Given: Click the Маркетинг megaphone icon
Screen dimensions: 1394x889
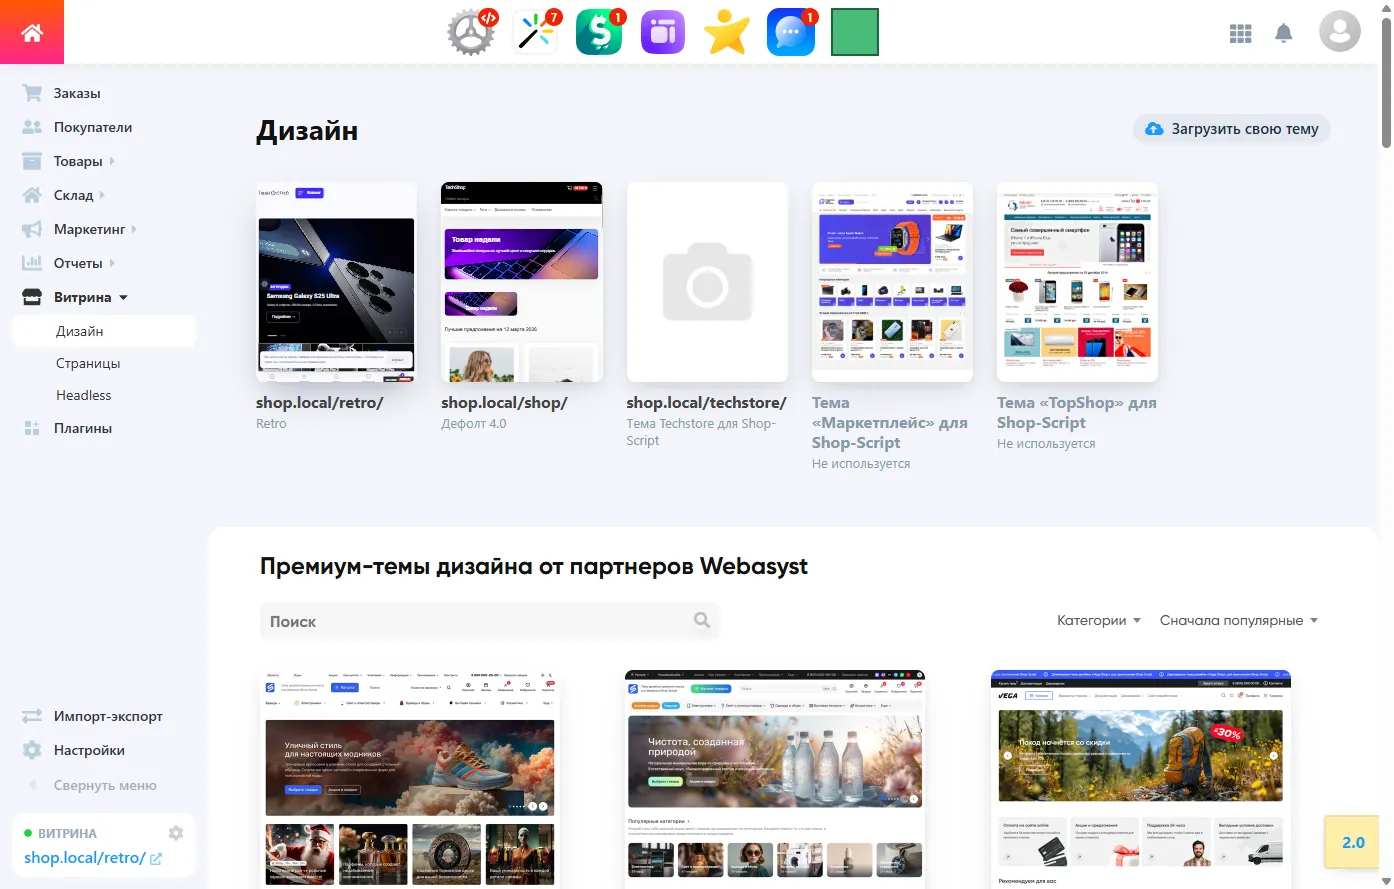Looking at the screenshot, I should click(x=31, y=228).
